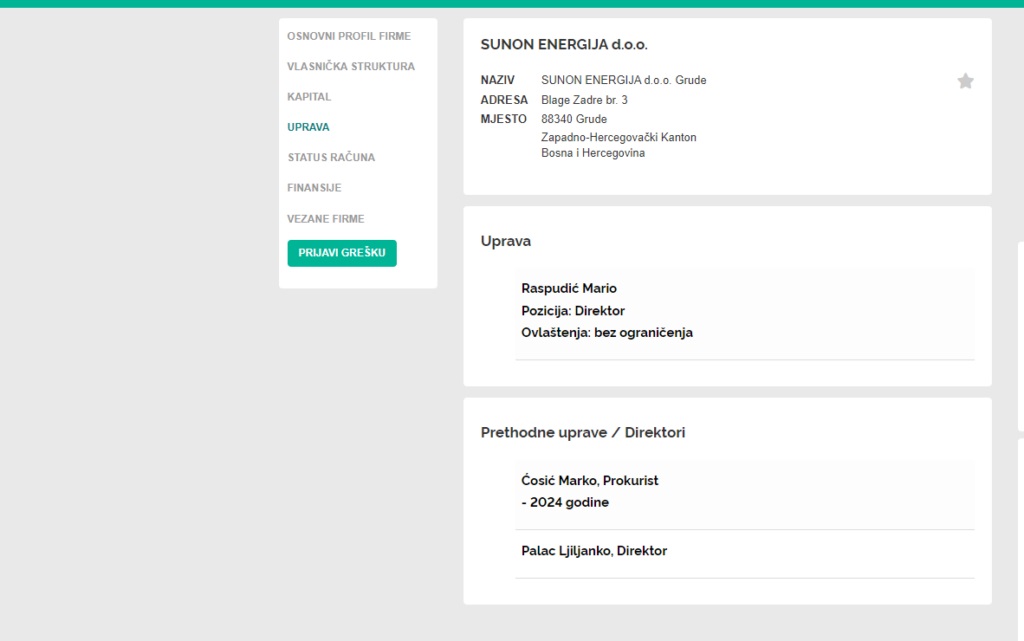Open the Osnovni profil firme section

tap(349, 36)
